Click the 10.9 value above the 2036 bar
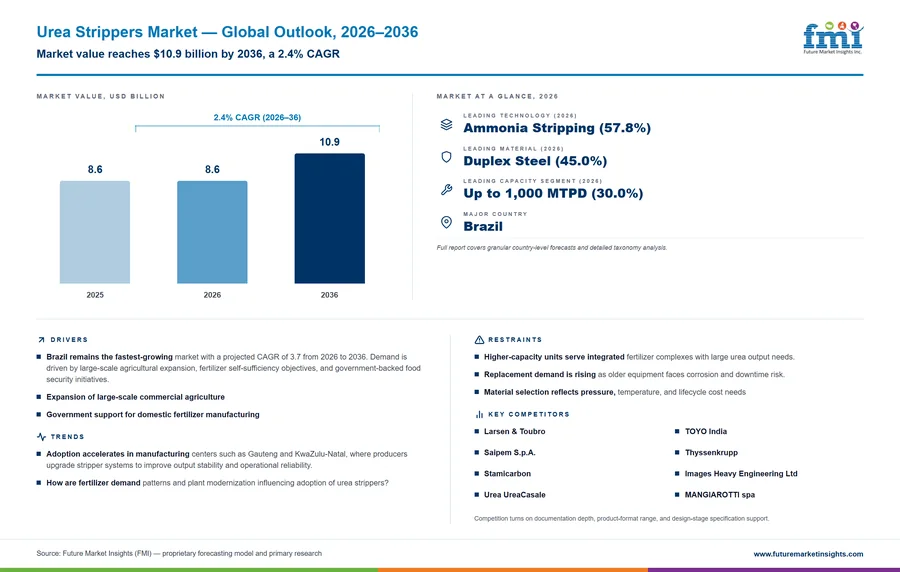Image resolution: width=900 pixels, height=572 pixels. coord(329,142)
